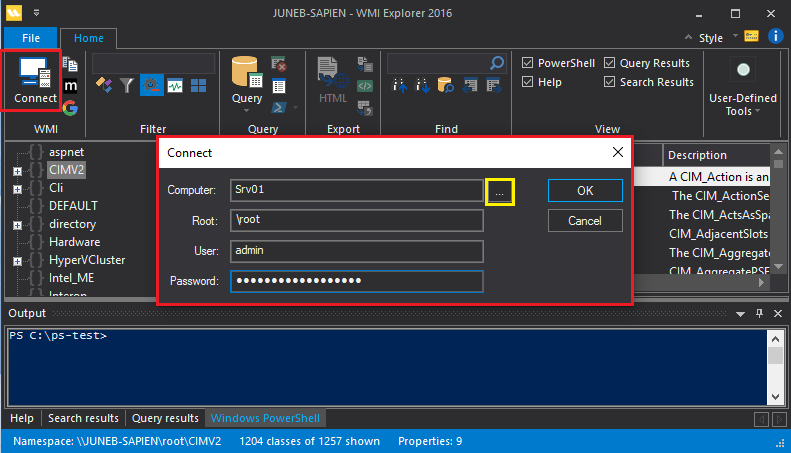Screen dimensions: 791x453
Task: Open the MSDN 'm' search icon
Action: point(71,86)
